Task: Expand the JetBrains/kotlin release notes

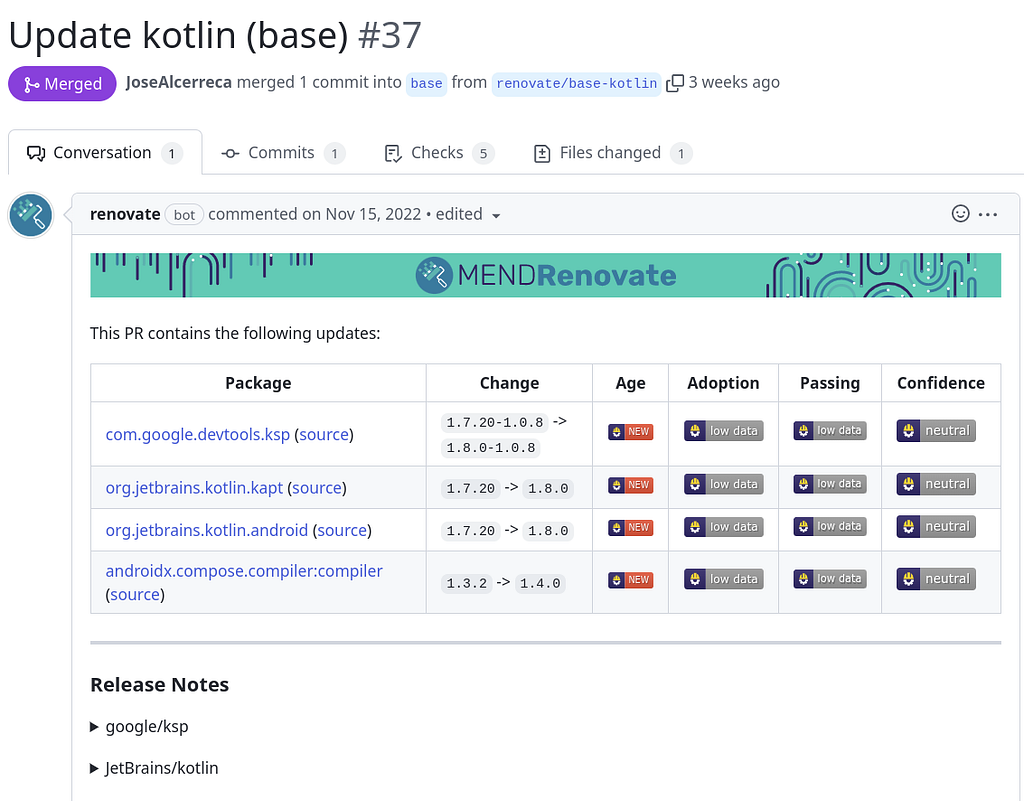Action: point(154,768)
